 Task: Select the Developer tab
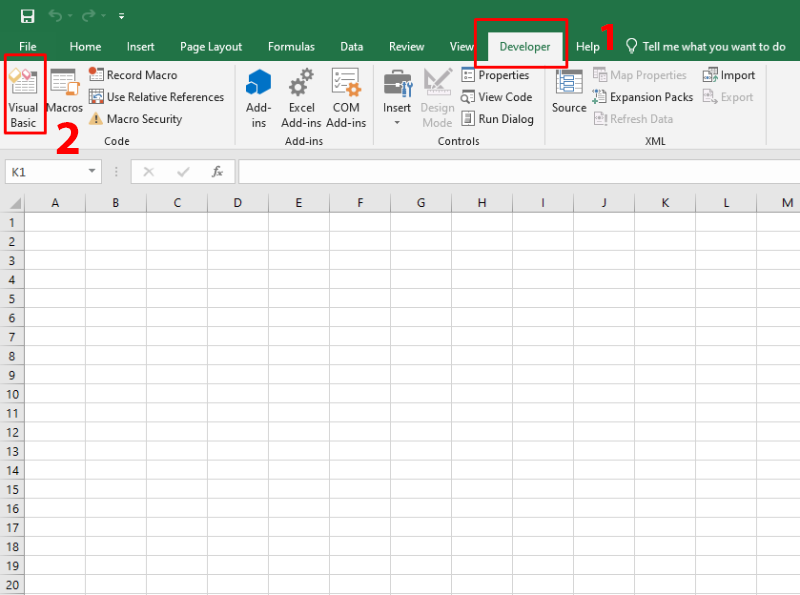click(x=524, y=46)
